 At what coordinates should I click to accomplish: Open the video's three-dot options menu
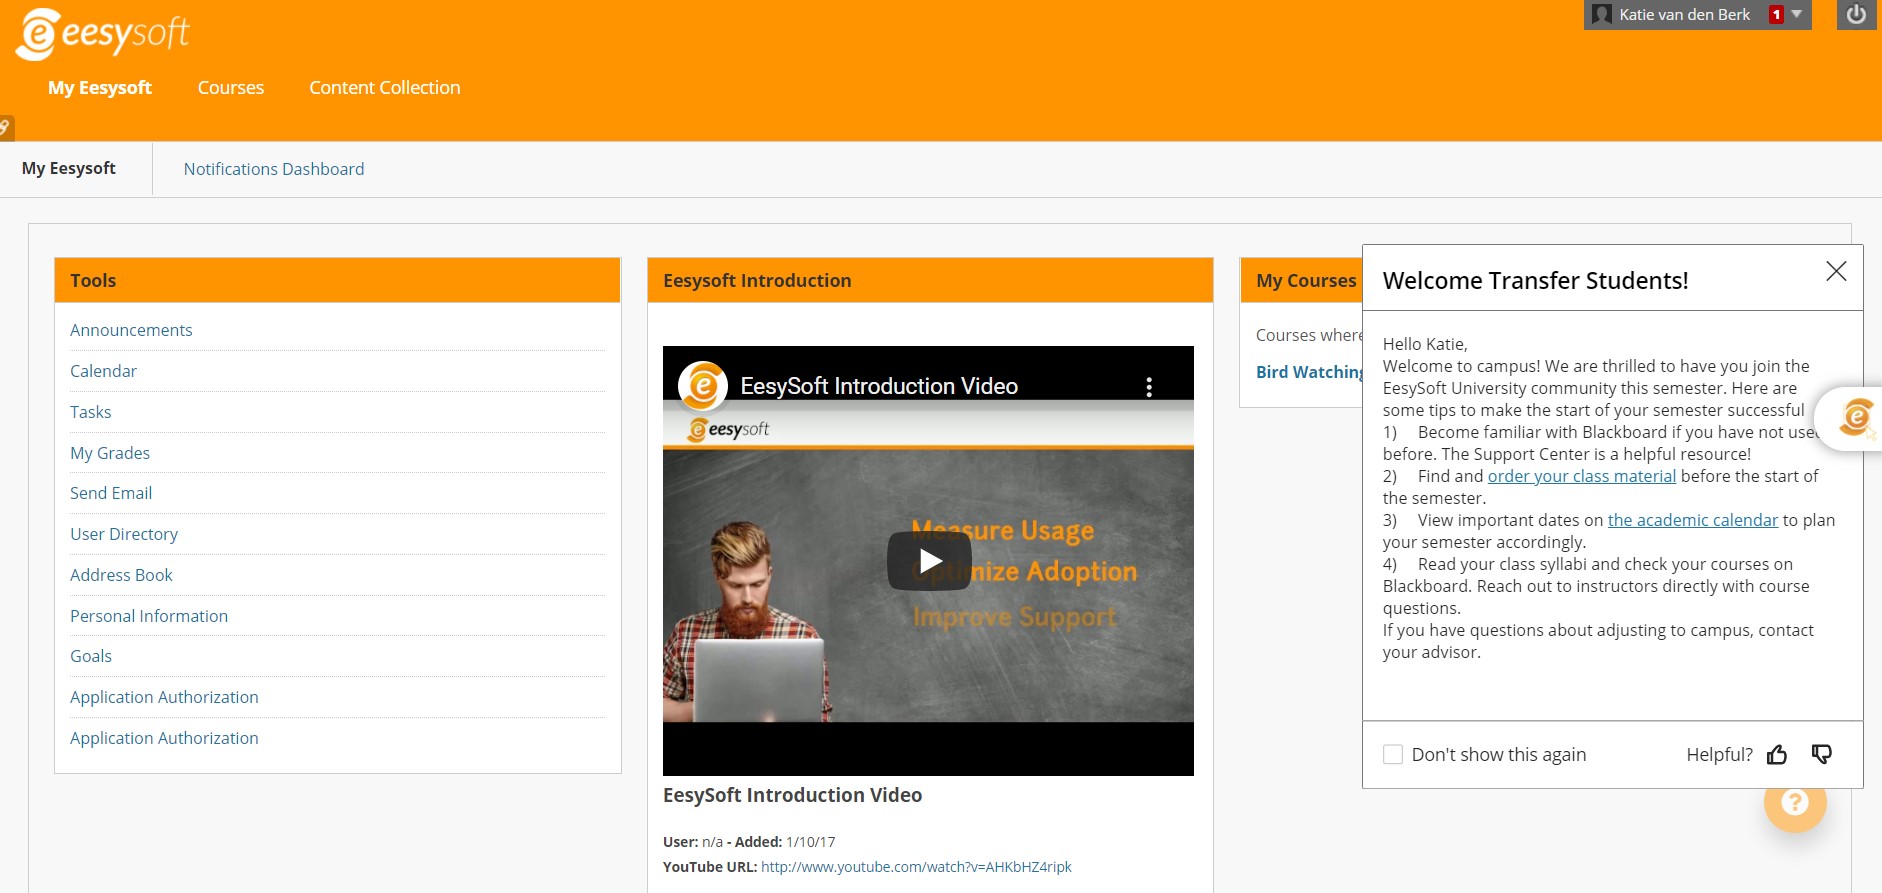pos(1149,387)
